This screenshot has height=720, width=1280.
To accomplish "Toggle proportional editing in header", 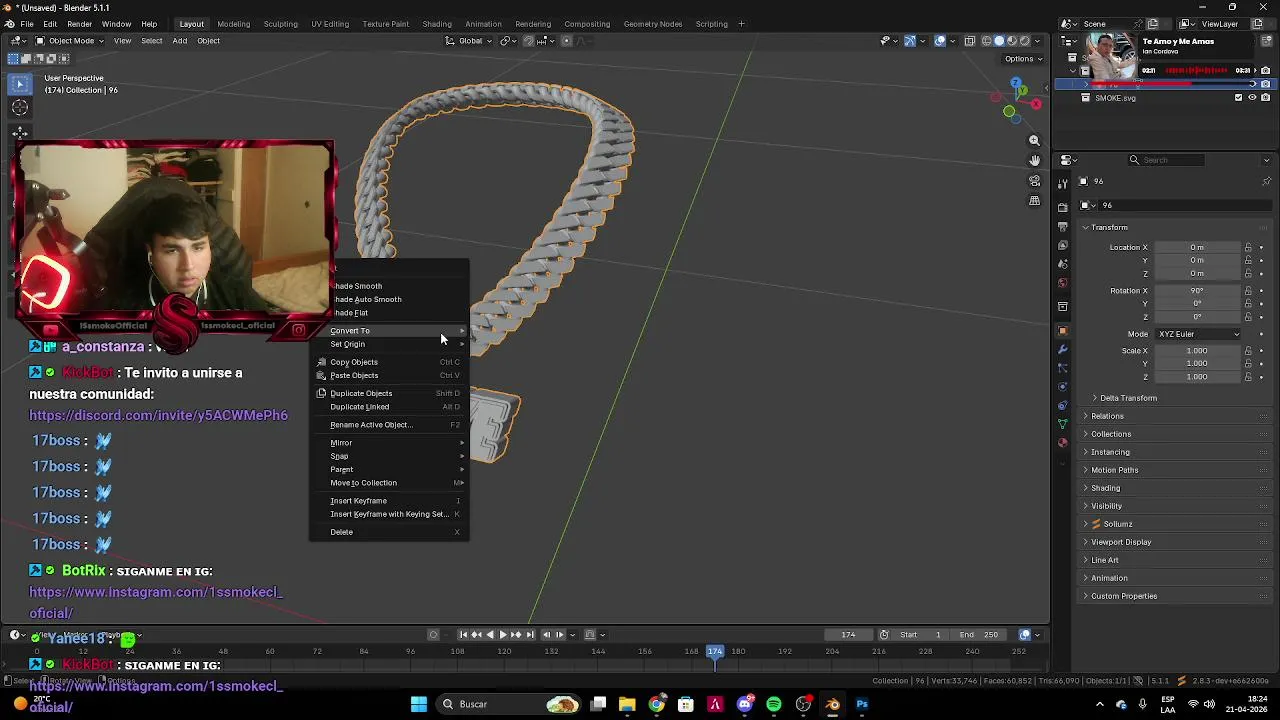I will tap(566, 41).
